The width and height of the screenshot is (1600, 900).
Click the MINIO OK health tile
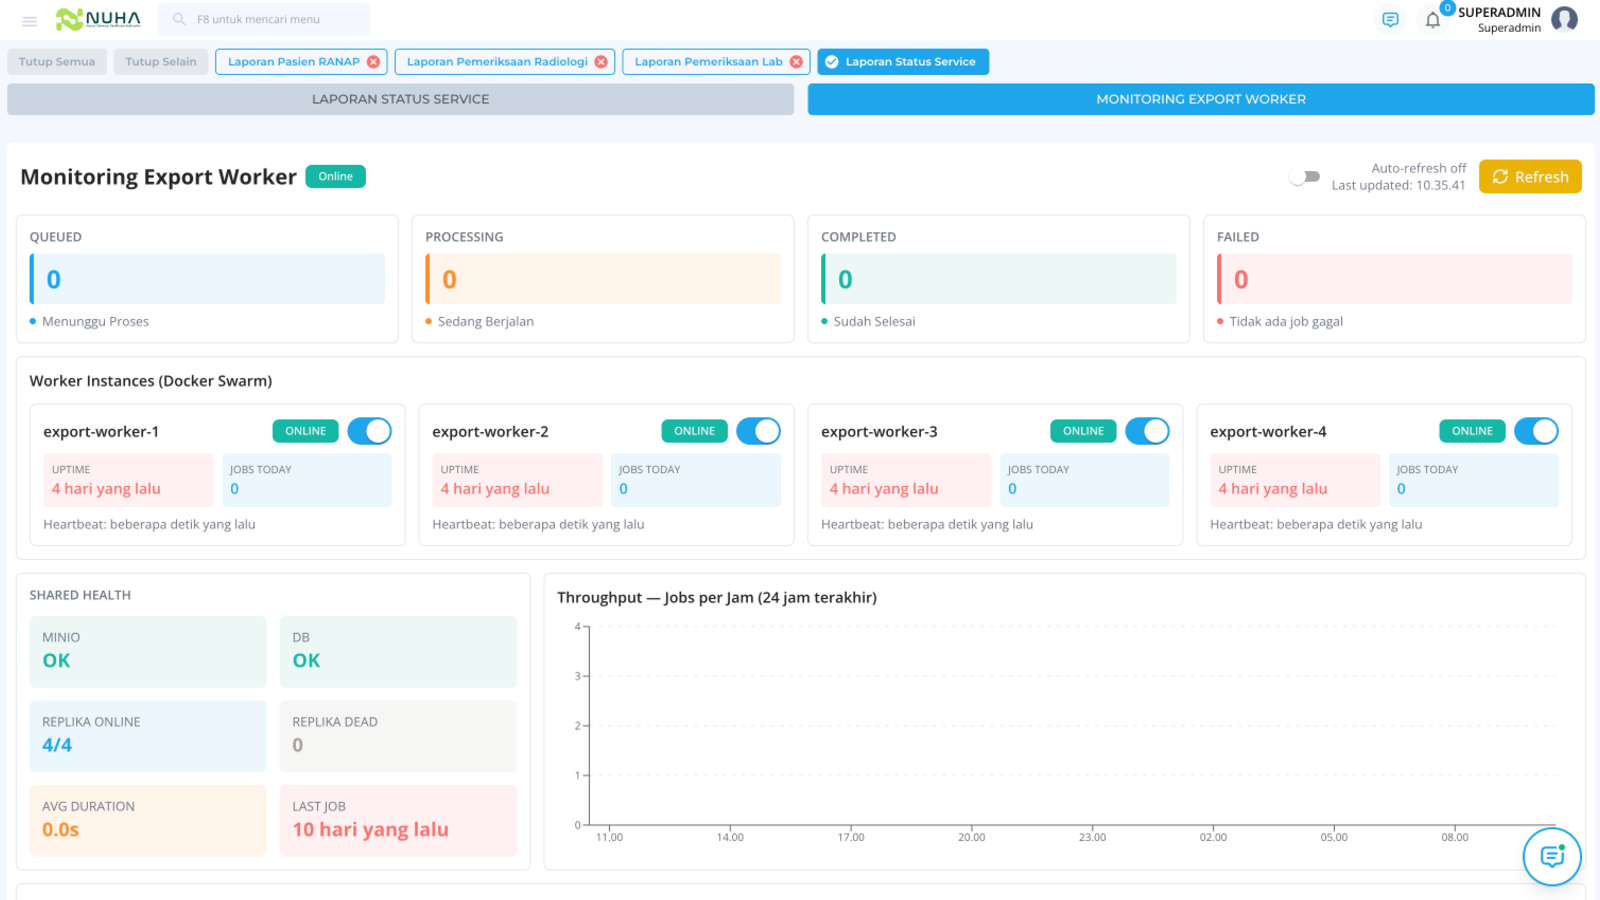pos(148,652)
